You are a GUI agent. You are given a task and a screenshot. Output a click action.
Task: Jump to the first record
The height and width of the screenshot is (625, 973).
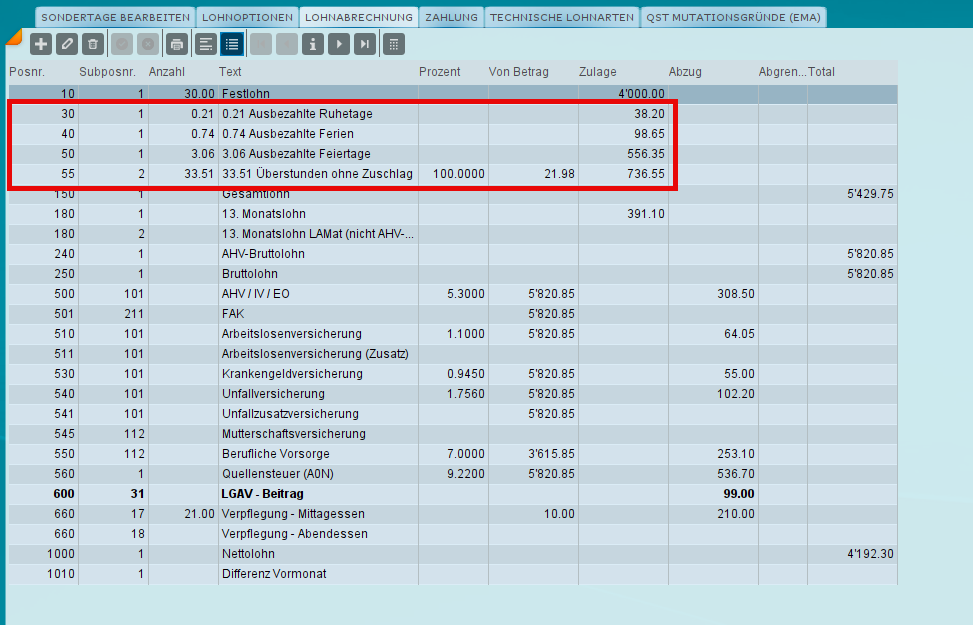coord(261,44)
